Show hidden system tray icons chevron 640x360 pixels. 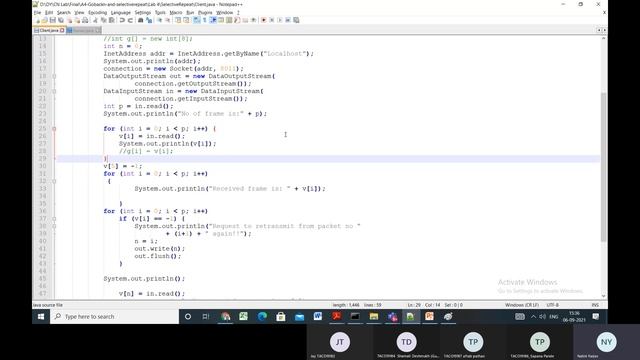(x=533, y=317)
